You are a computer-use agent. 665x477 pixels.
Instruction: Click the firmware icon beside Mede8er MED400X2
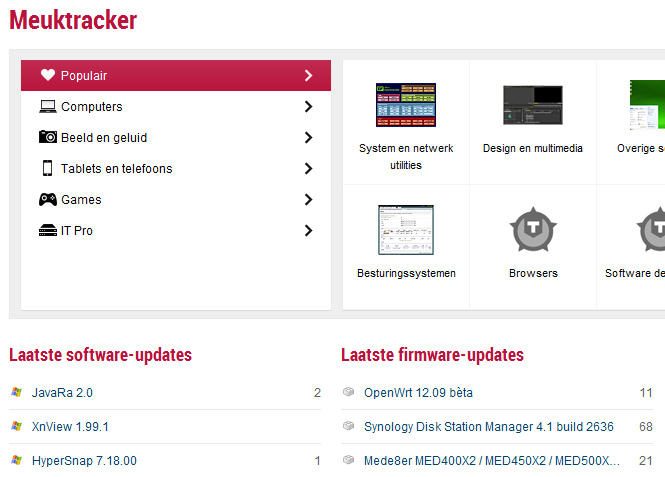[x=348, y=460]
